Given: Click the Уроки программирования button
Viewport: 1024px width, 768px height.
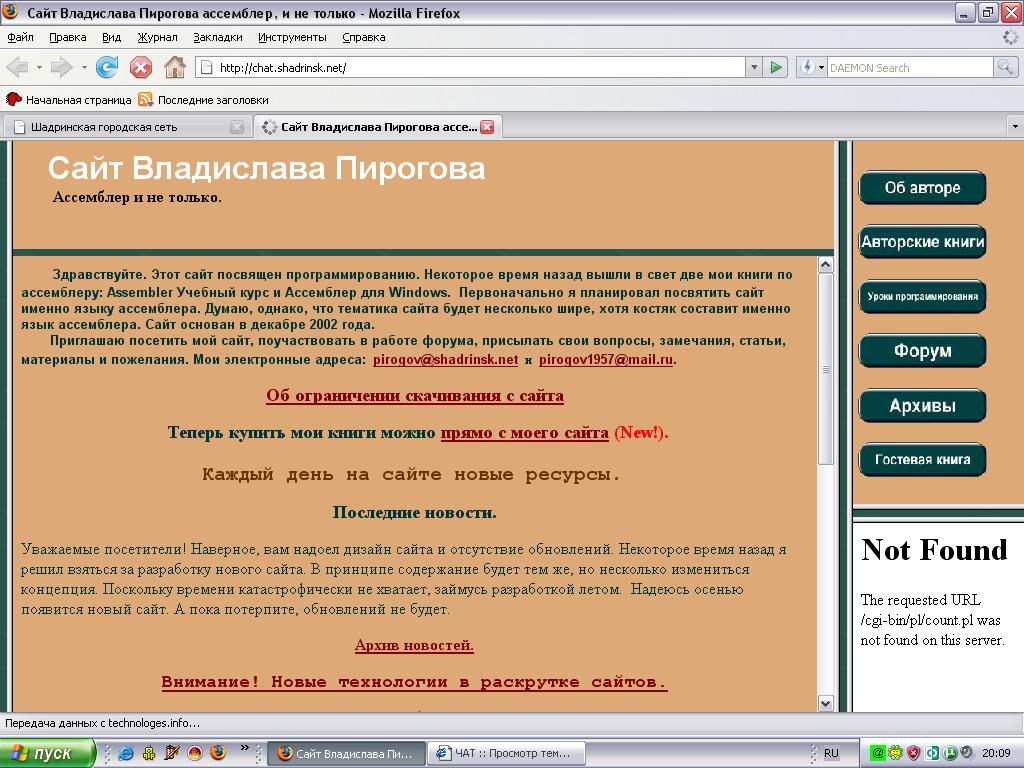Looking at the screenshot, I should click(922, 296).
